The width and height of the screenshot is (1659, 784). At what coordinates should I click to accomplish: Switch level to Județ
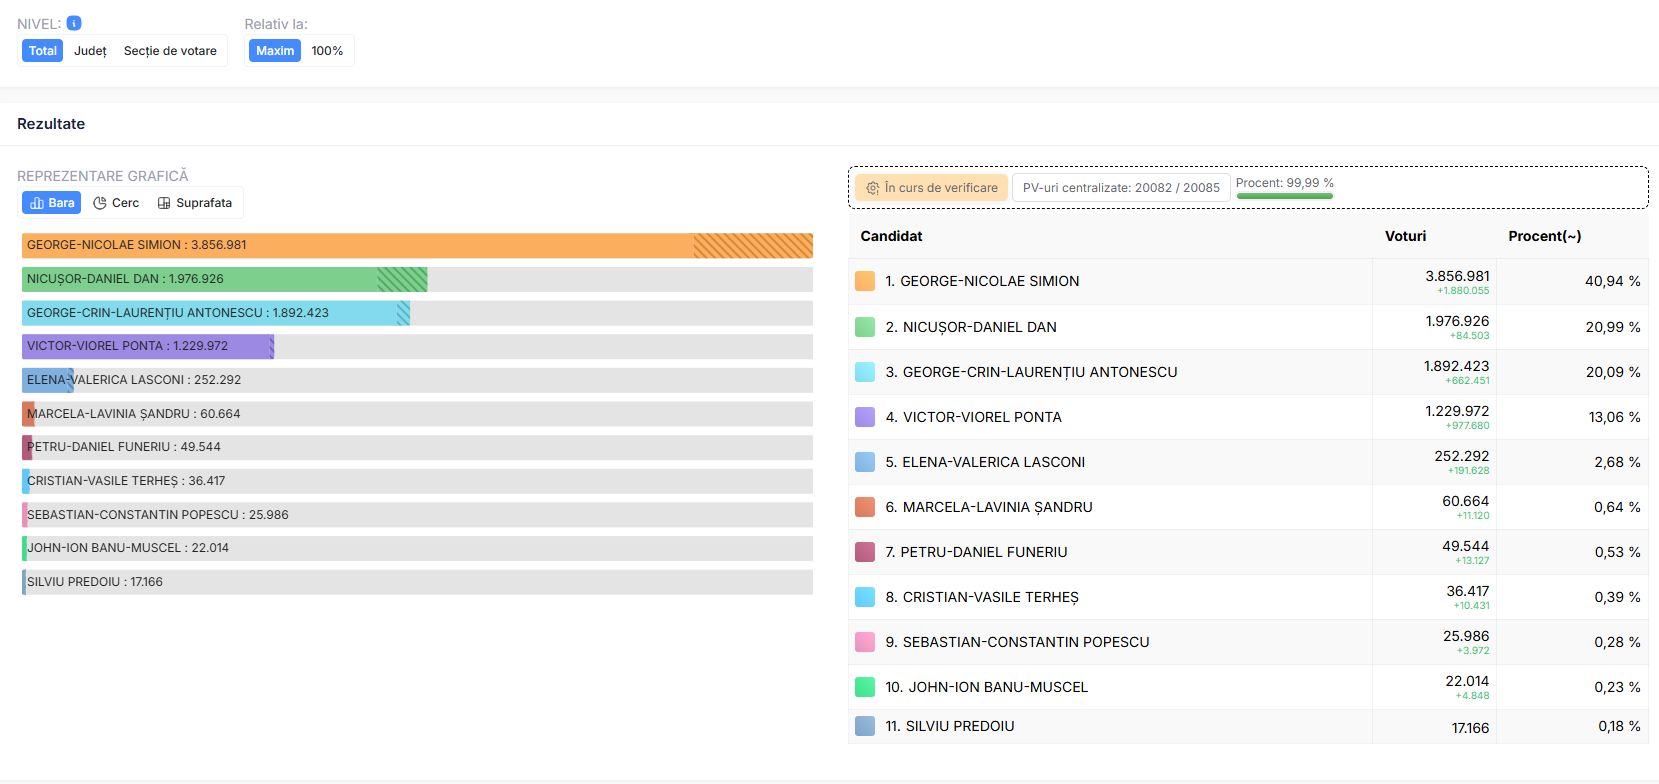pyautogui.click(x=90, y=51)
